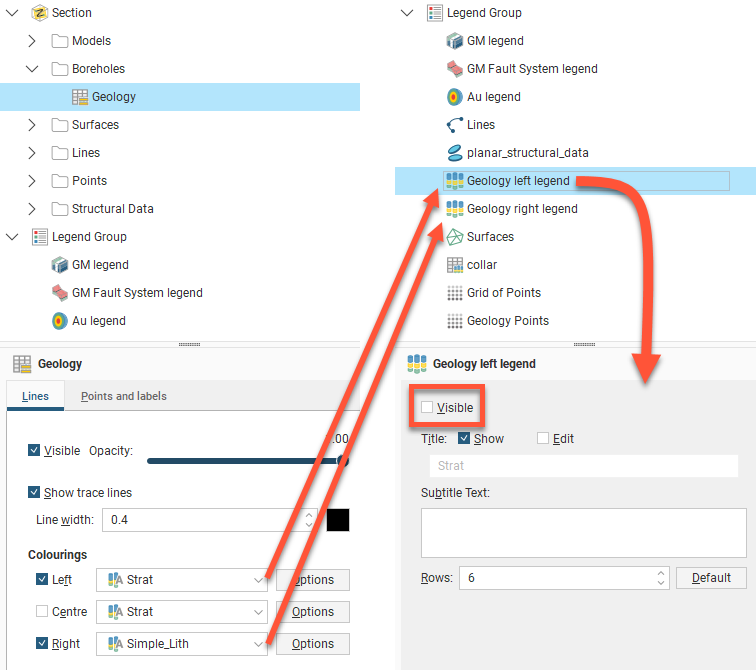Uncheck Visible in Geology Lines tab
The height and width of the screenshot is (670, 756).
(34, 450)
